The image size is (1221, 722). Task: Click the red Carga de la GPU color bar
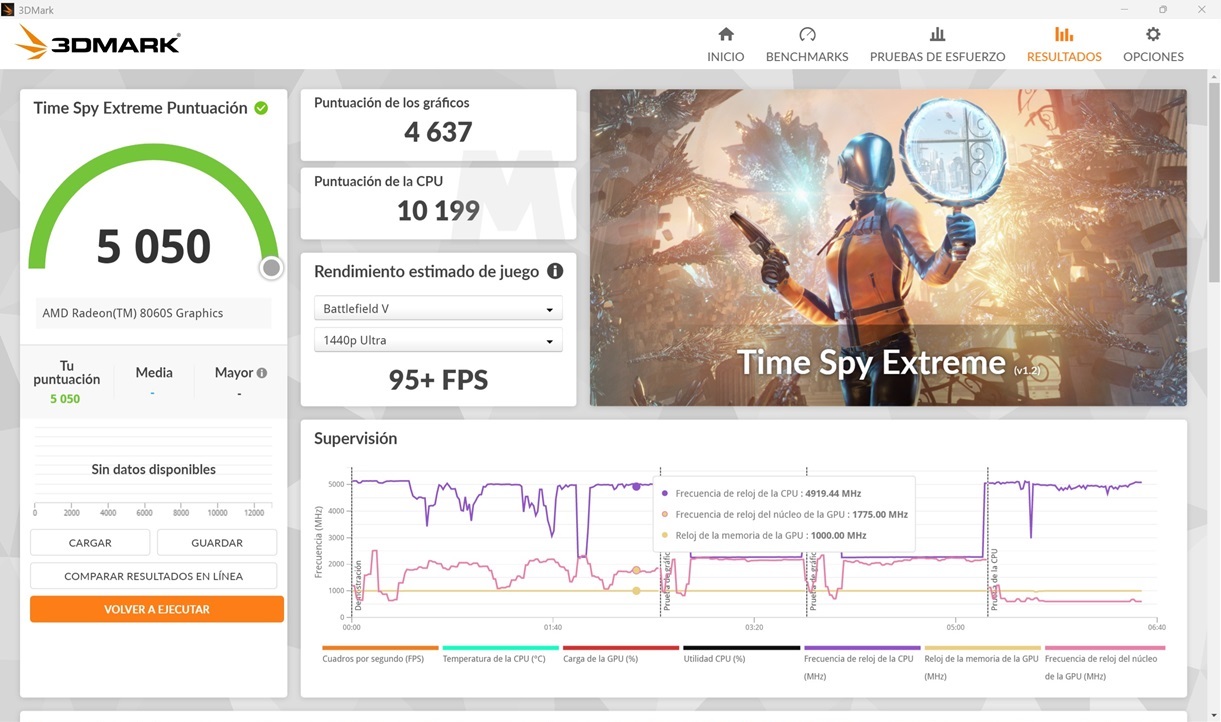pos(619,647)
